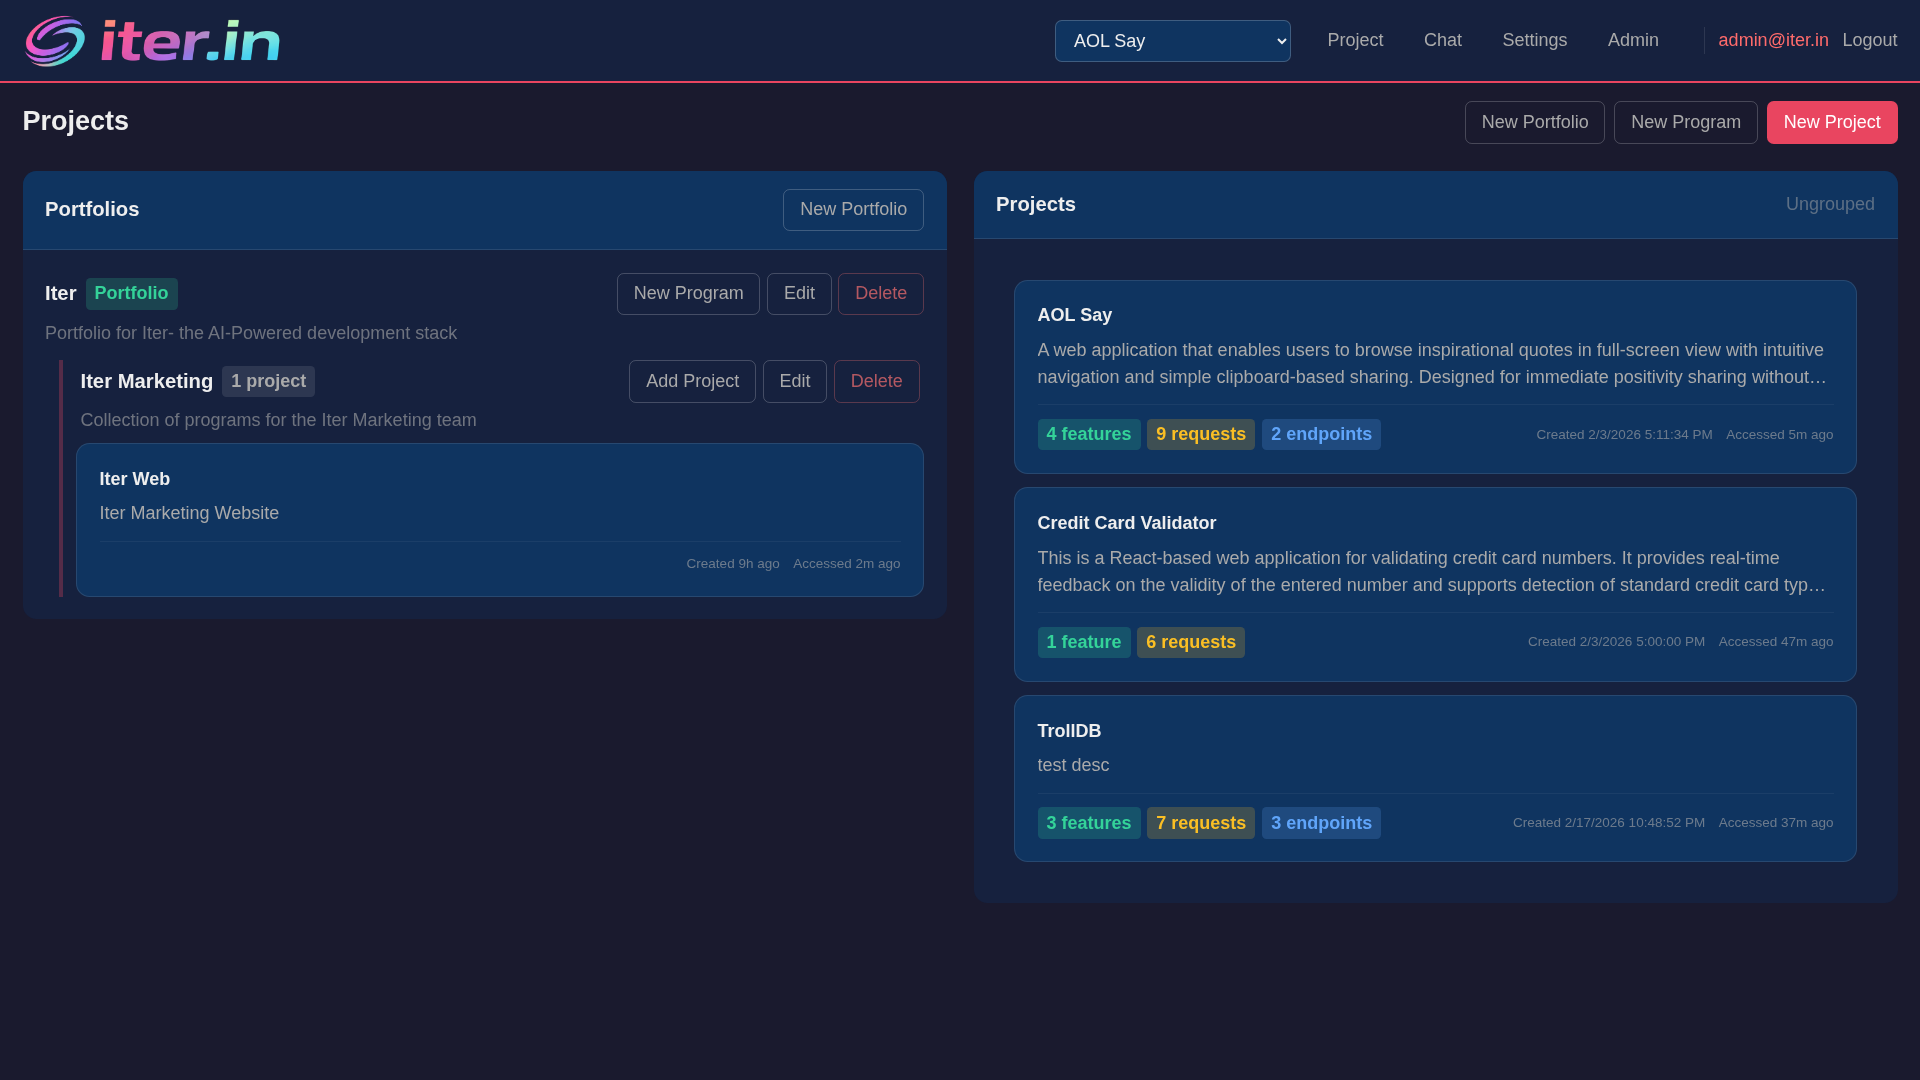Image resolution: width=1920 pixels, height=1080 pixels.
Task: Click the '1 feature' badge on Credit Card Validator
Action: coord(1084,642)
